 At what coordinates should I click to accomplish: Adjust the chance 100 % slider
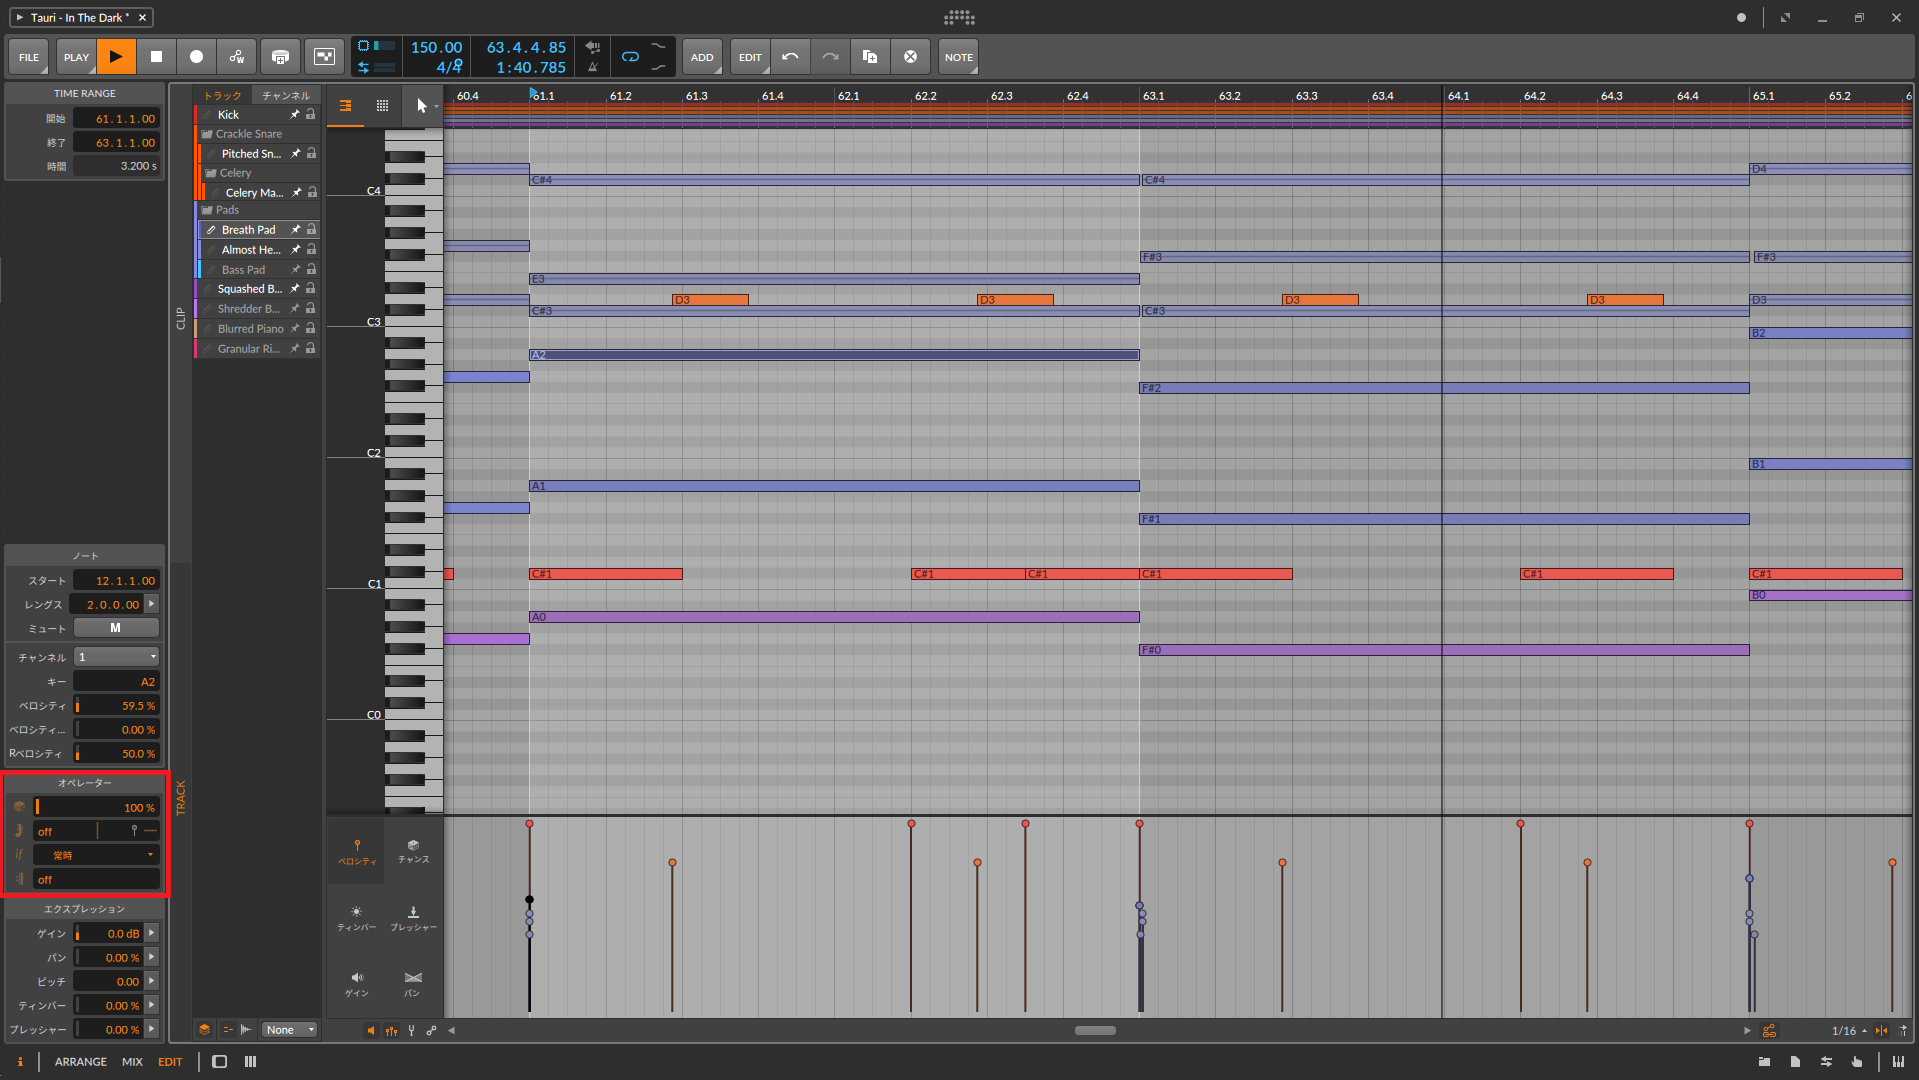coord(96,807)
